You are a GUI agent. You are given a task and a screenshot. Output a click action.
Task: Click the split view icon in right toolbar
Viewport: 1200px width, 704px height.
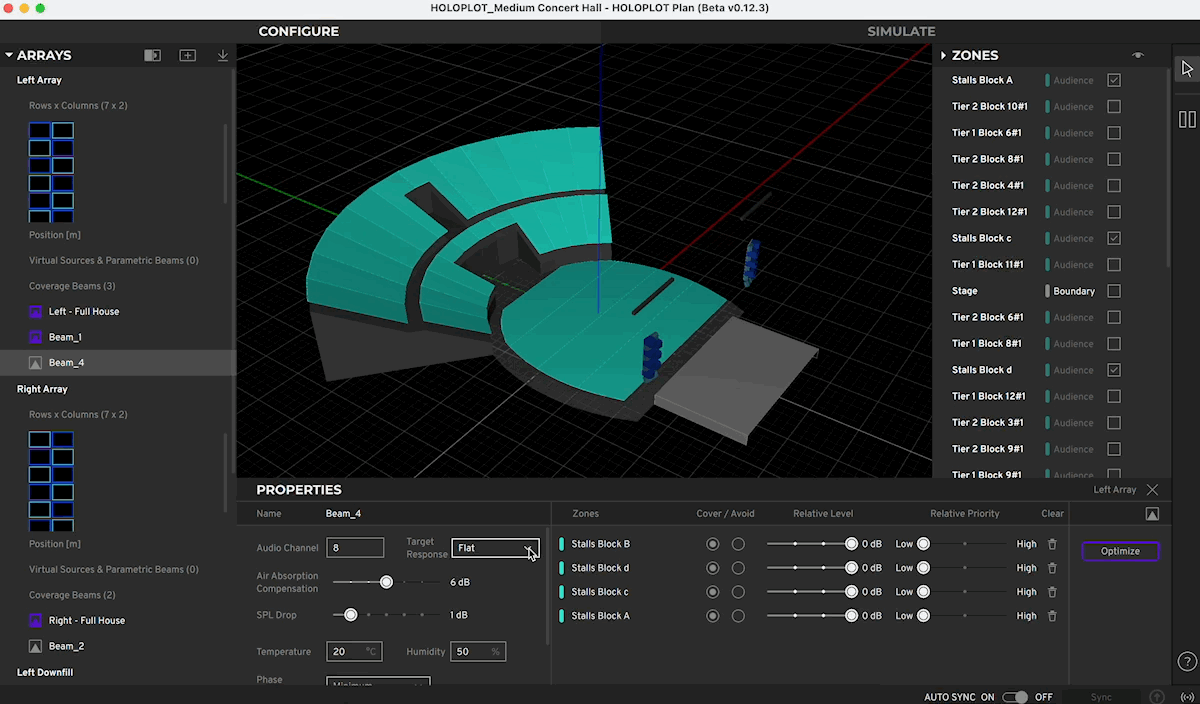pos(1187,119)
